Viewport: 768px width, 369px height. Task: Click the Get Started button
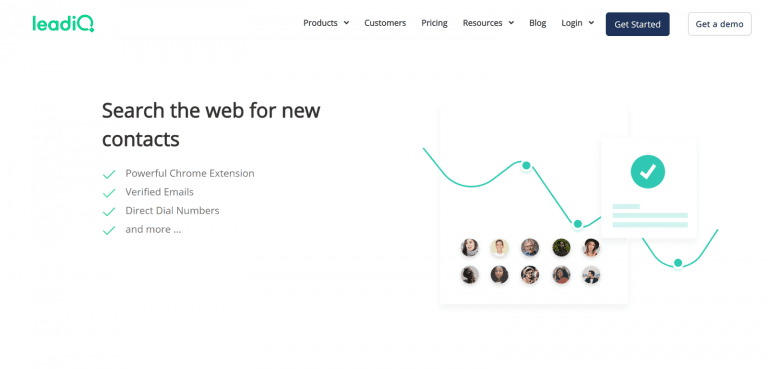point(638,24)
